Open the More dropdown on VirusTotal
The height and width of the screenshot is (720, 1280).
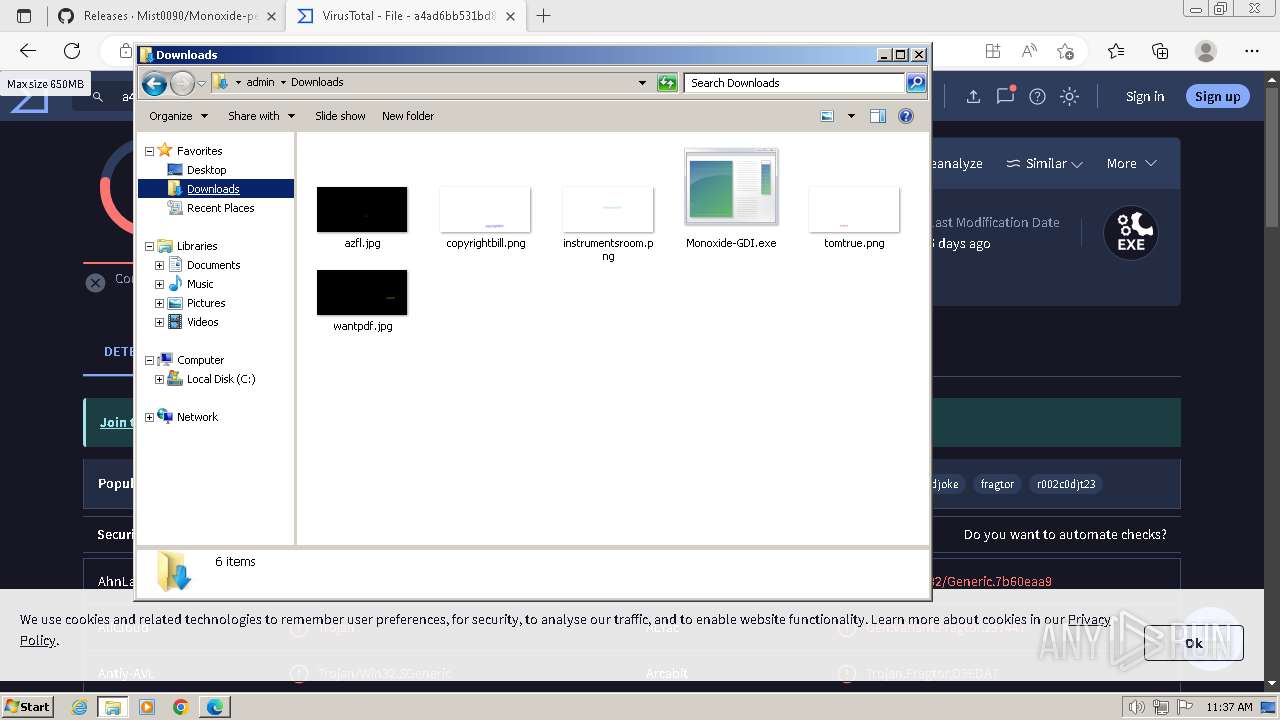coord(1131,163)
